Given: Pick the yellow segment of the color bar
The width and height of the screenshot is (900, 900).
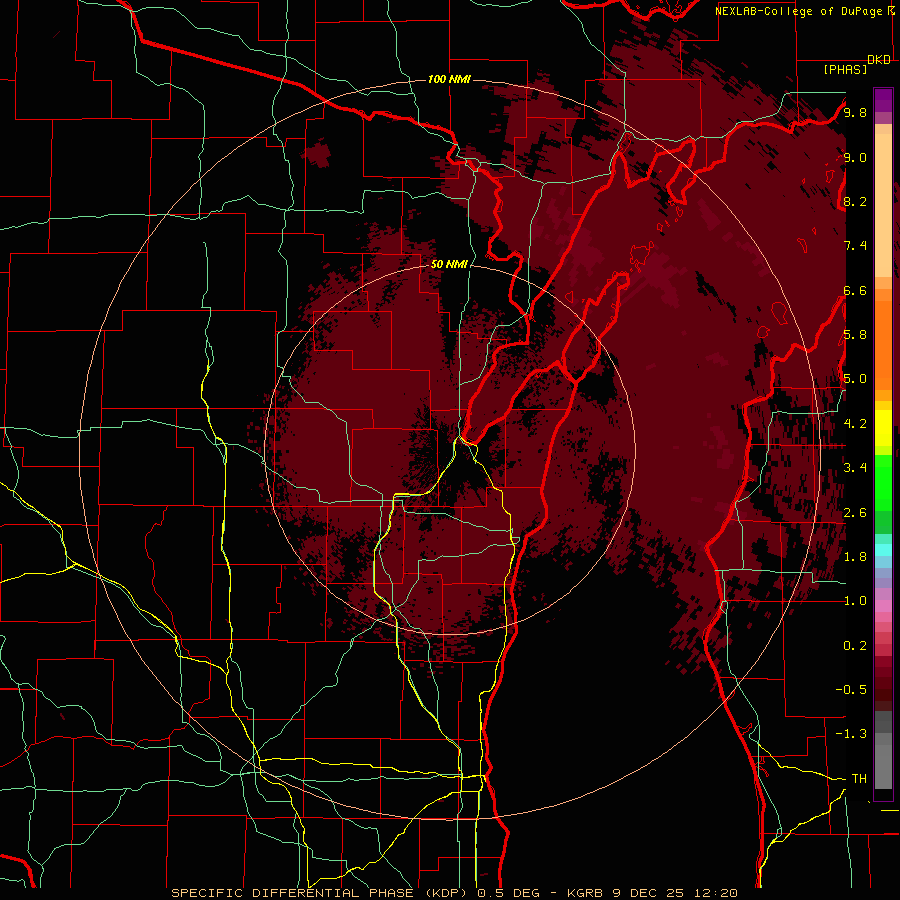Looking at the screenshot, I should click(x=883, y=428).
